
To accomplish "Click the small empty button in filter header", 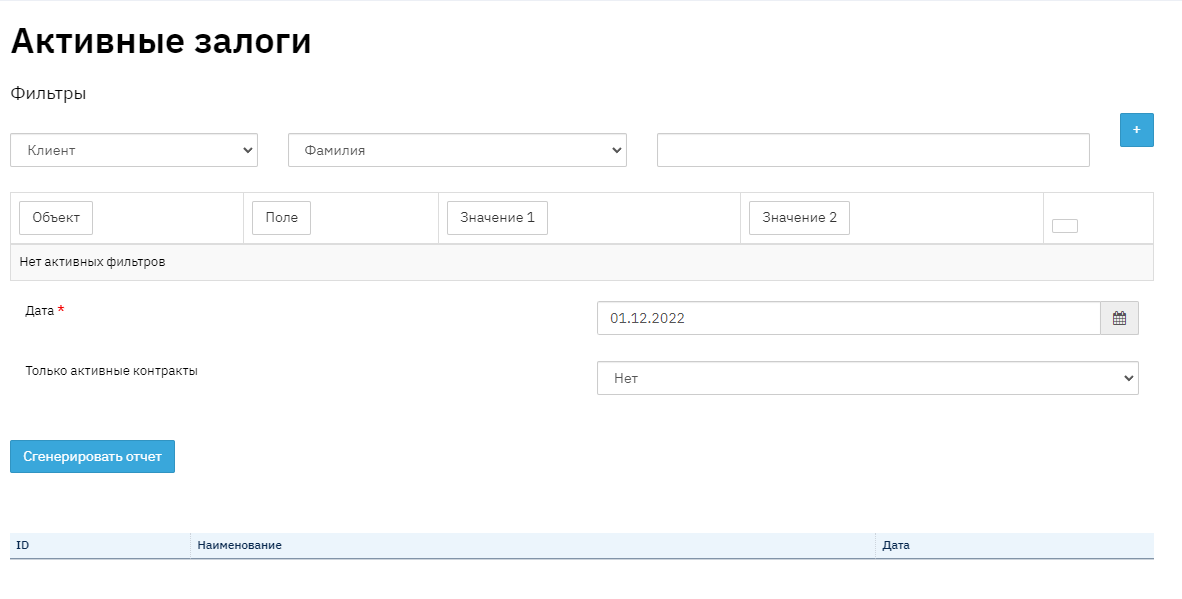I will pyautogui.click(x=1064, y=226).
